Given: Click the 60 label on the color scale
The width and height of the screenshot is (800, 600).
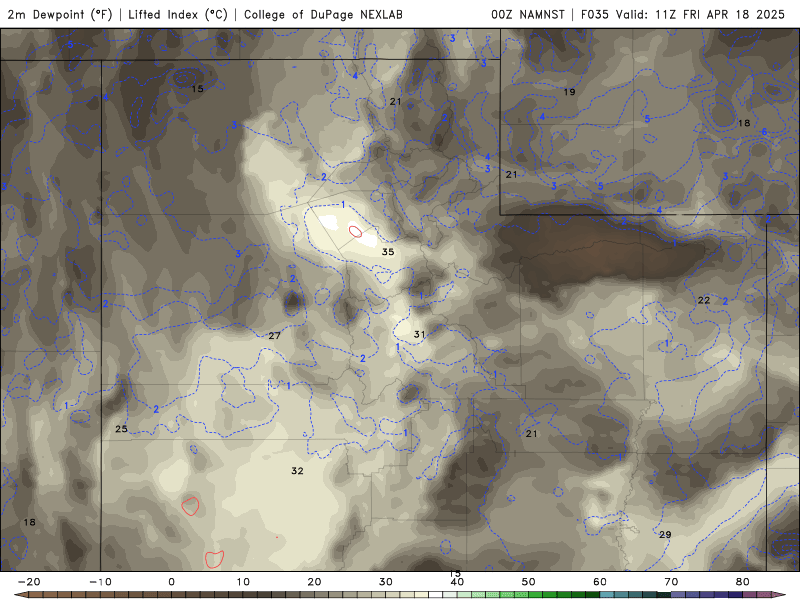Looking at the screenshot, I should 600,582.
